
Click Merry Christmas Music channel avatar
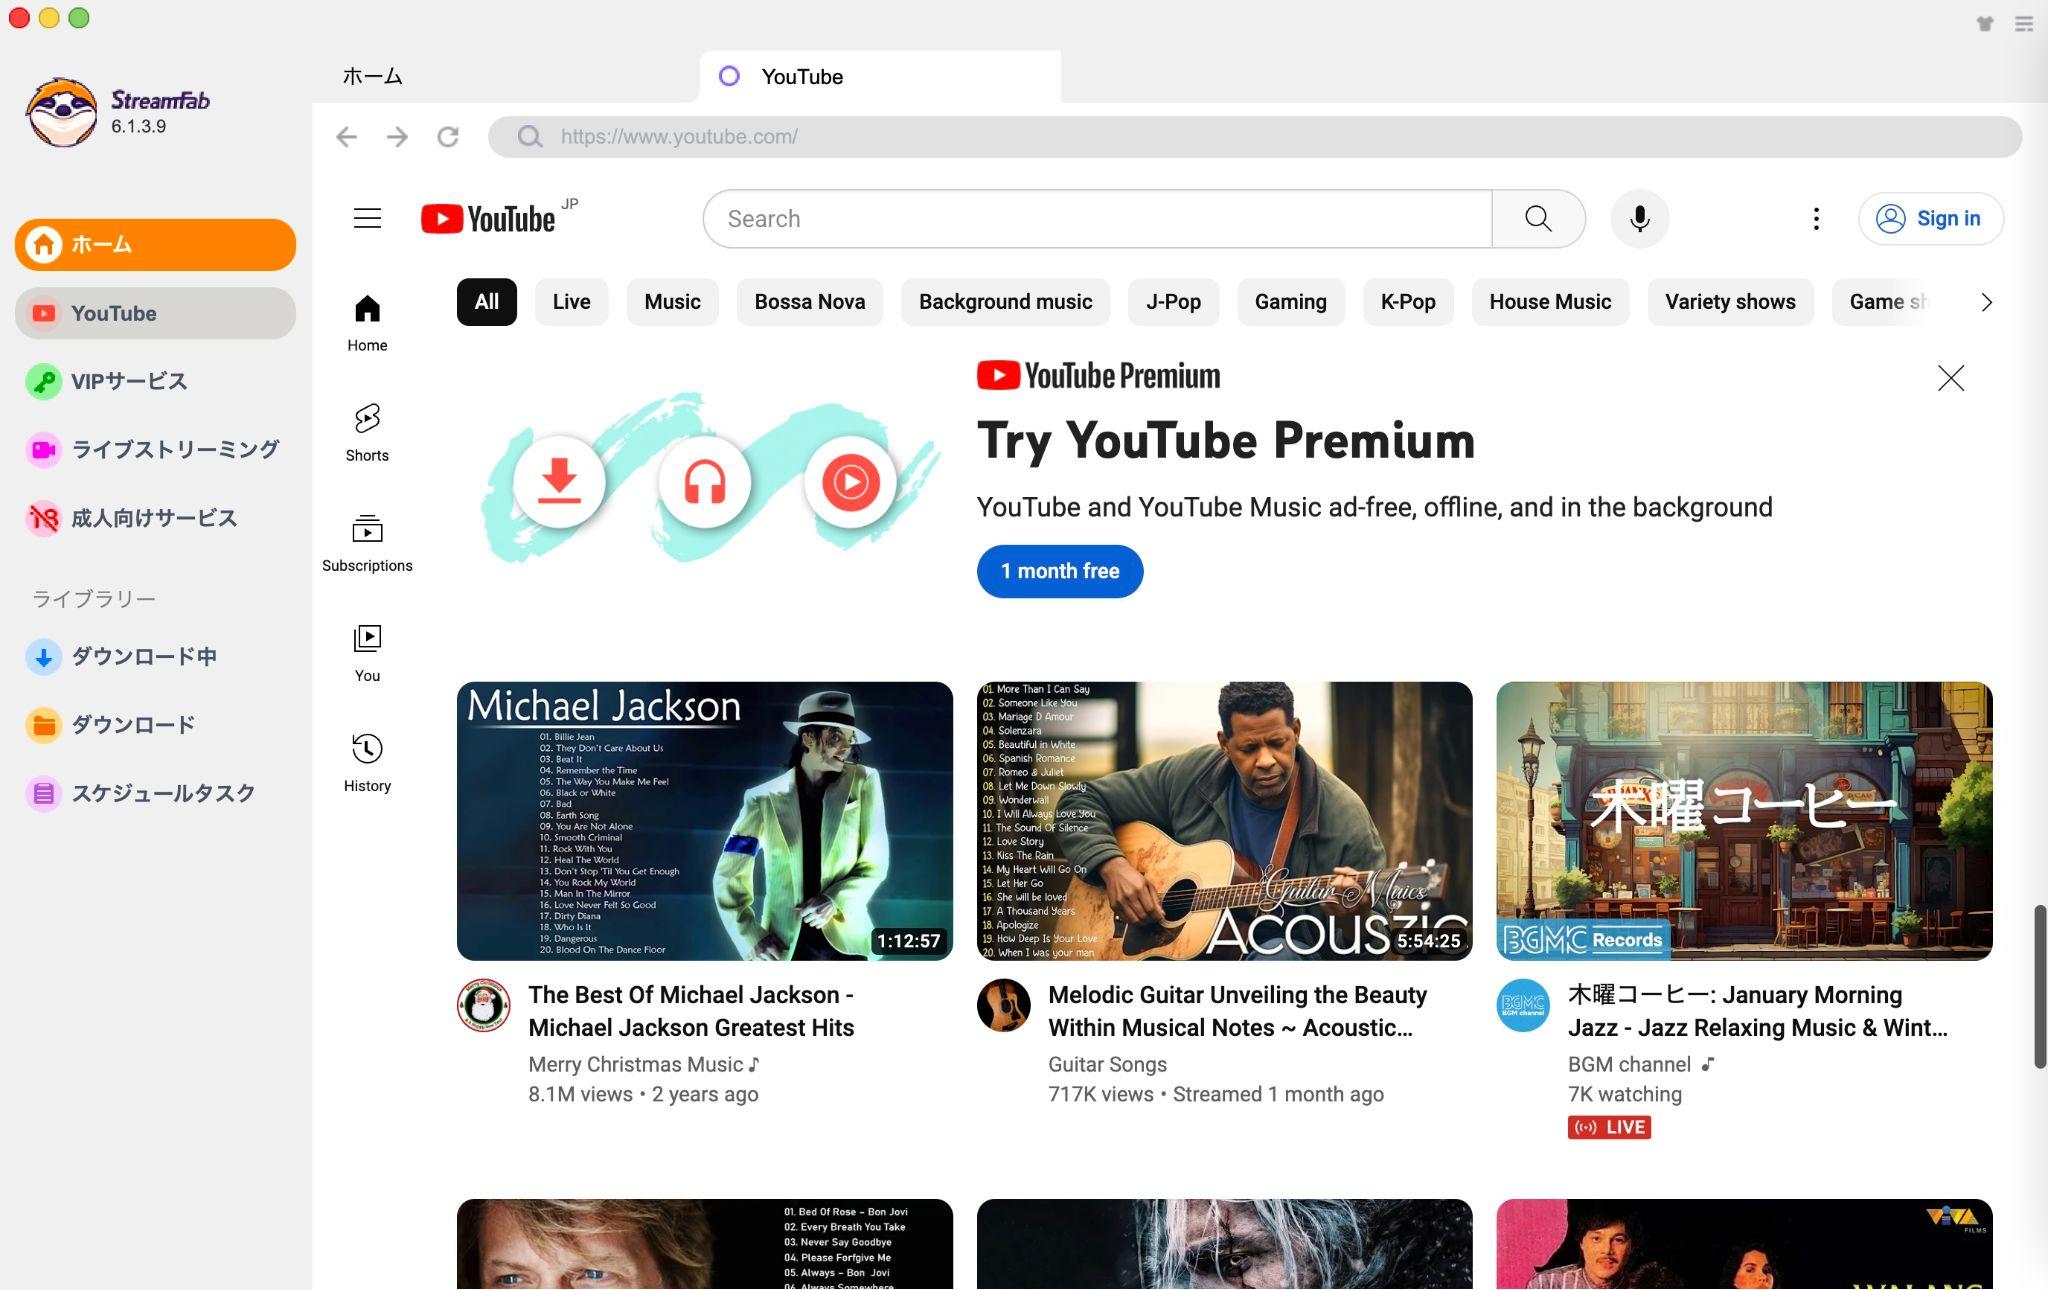click(x=484, y=1005)
